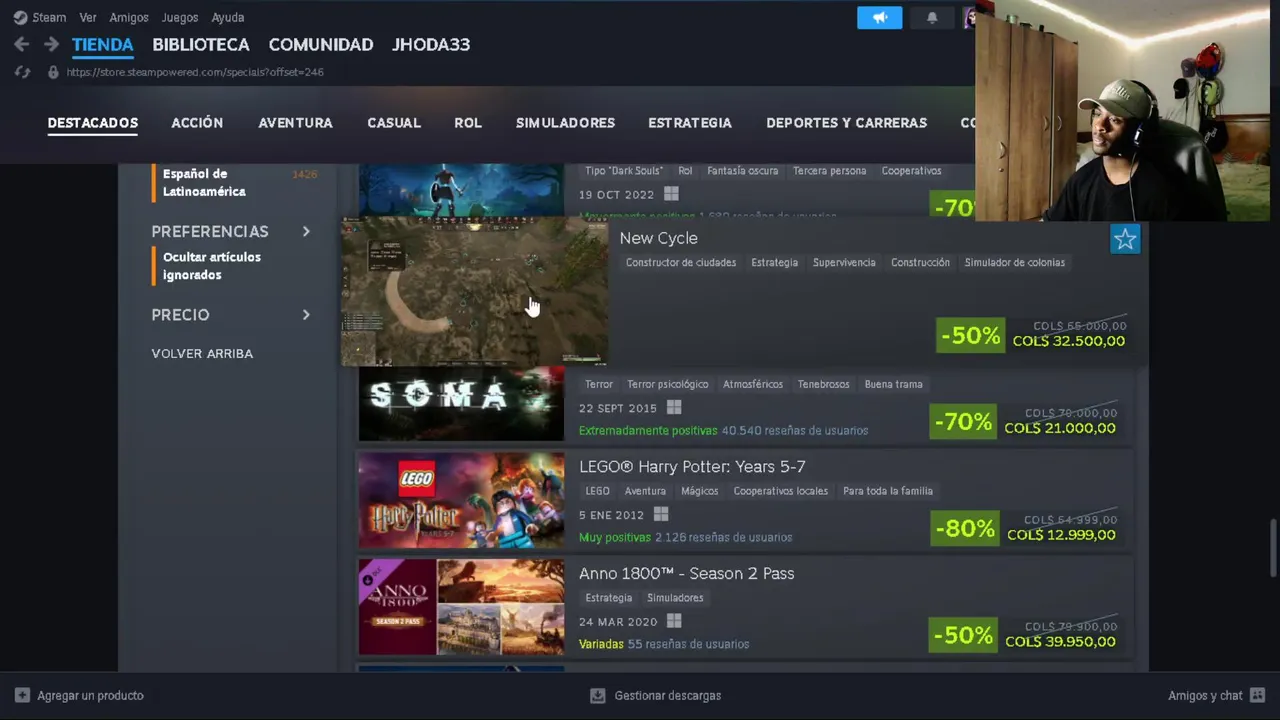
Task: Toggle Ocultar artículos ignorados option
Action: tap(212, 266)
